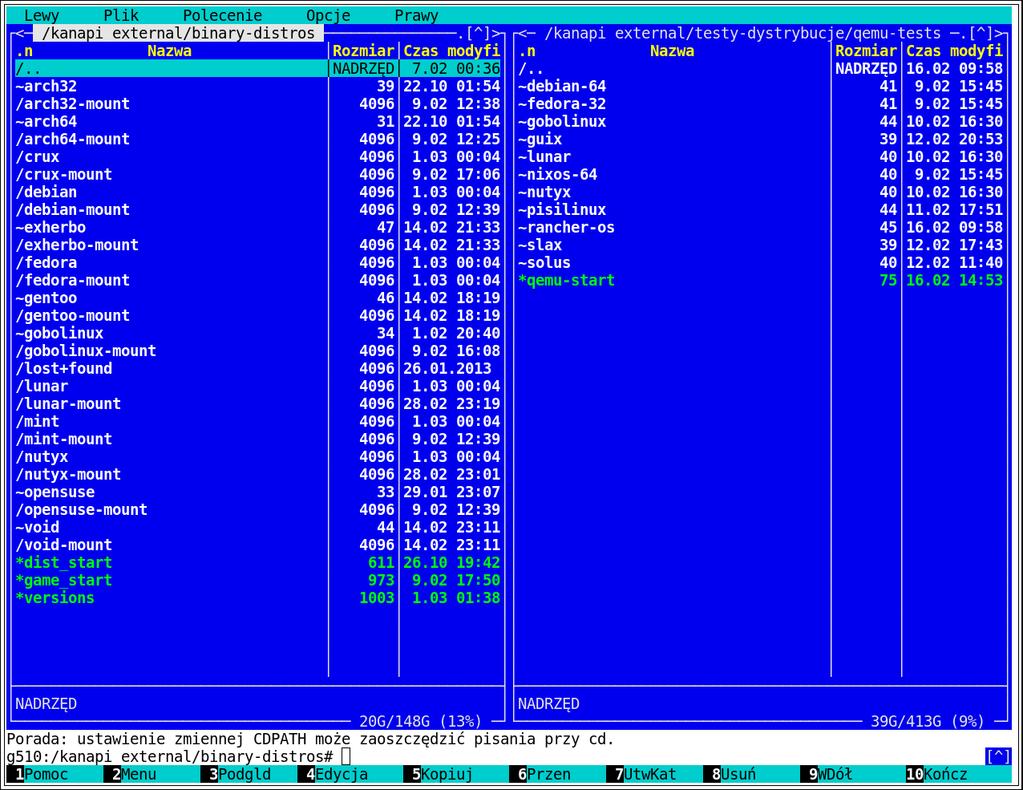Select the /gobolinux-mount directory
Screen dimensions: 1023x790
coord(258,350)
